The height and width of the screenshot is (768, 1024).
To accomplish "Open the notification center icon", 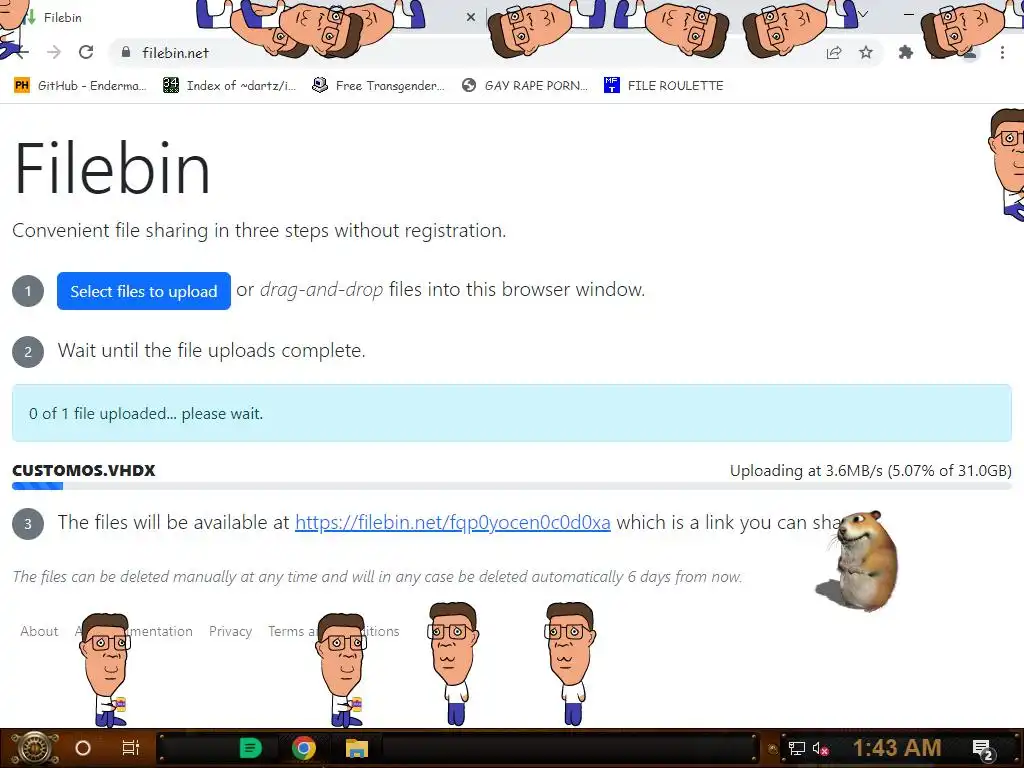I will [x=982, y=749].
